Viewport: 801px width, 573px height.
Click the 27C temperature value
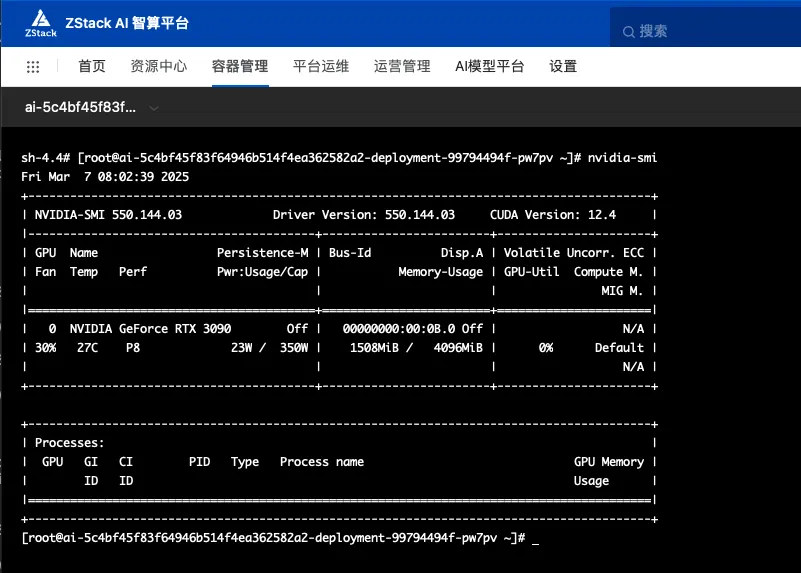tap(87, 348)
